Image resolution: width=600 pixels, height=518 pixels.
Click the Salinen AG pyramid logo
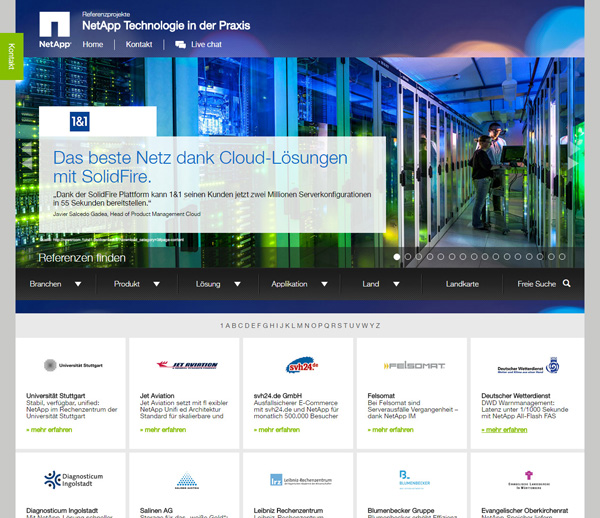click(187, 481)
